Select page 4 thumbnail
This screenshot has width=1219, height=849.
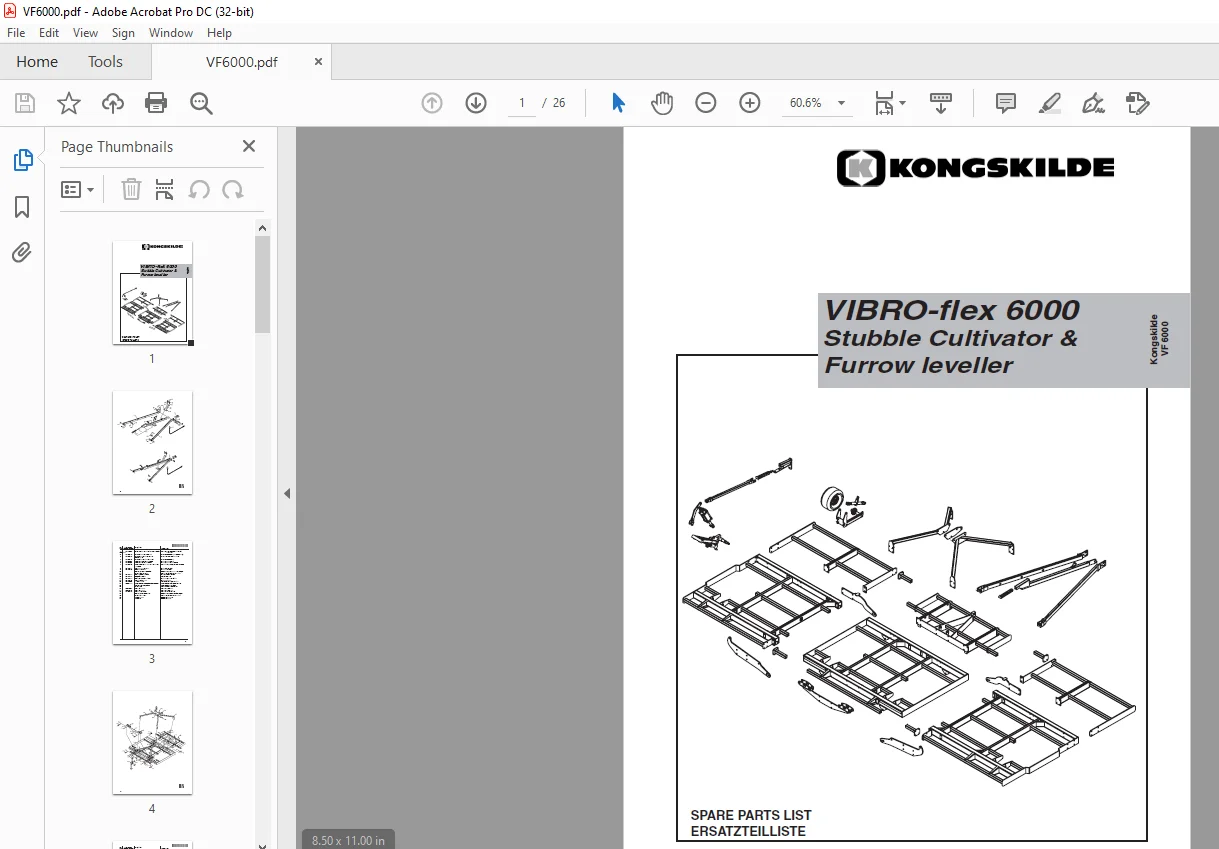pos(152,742)
